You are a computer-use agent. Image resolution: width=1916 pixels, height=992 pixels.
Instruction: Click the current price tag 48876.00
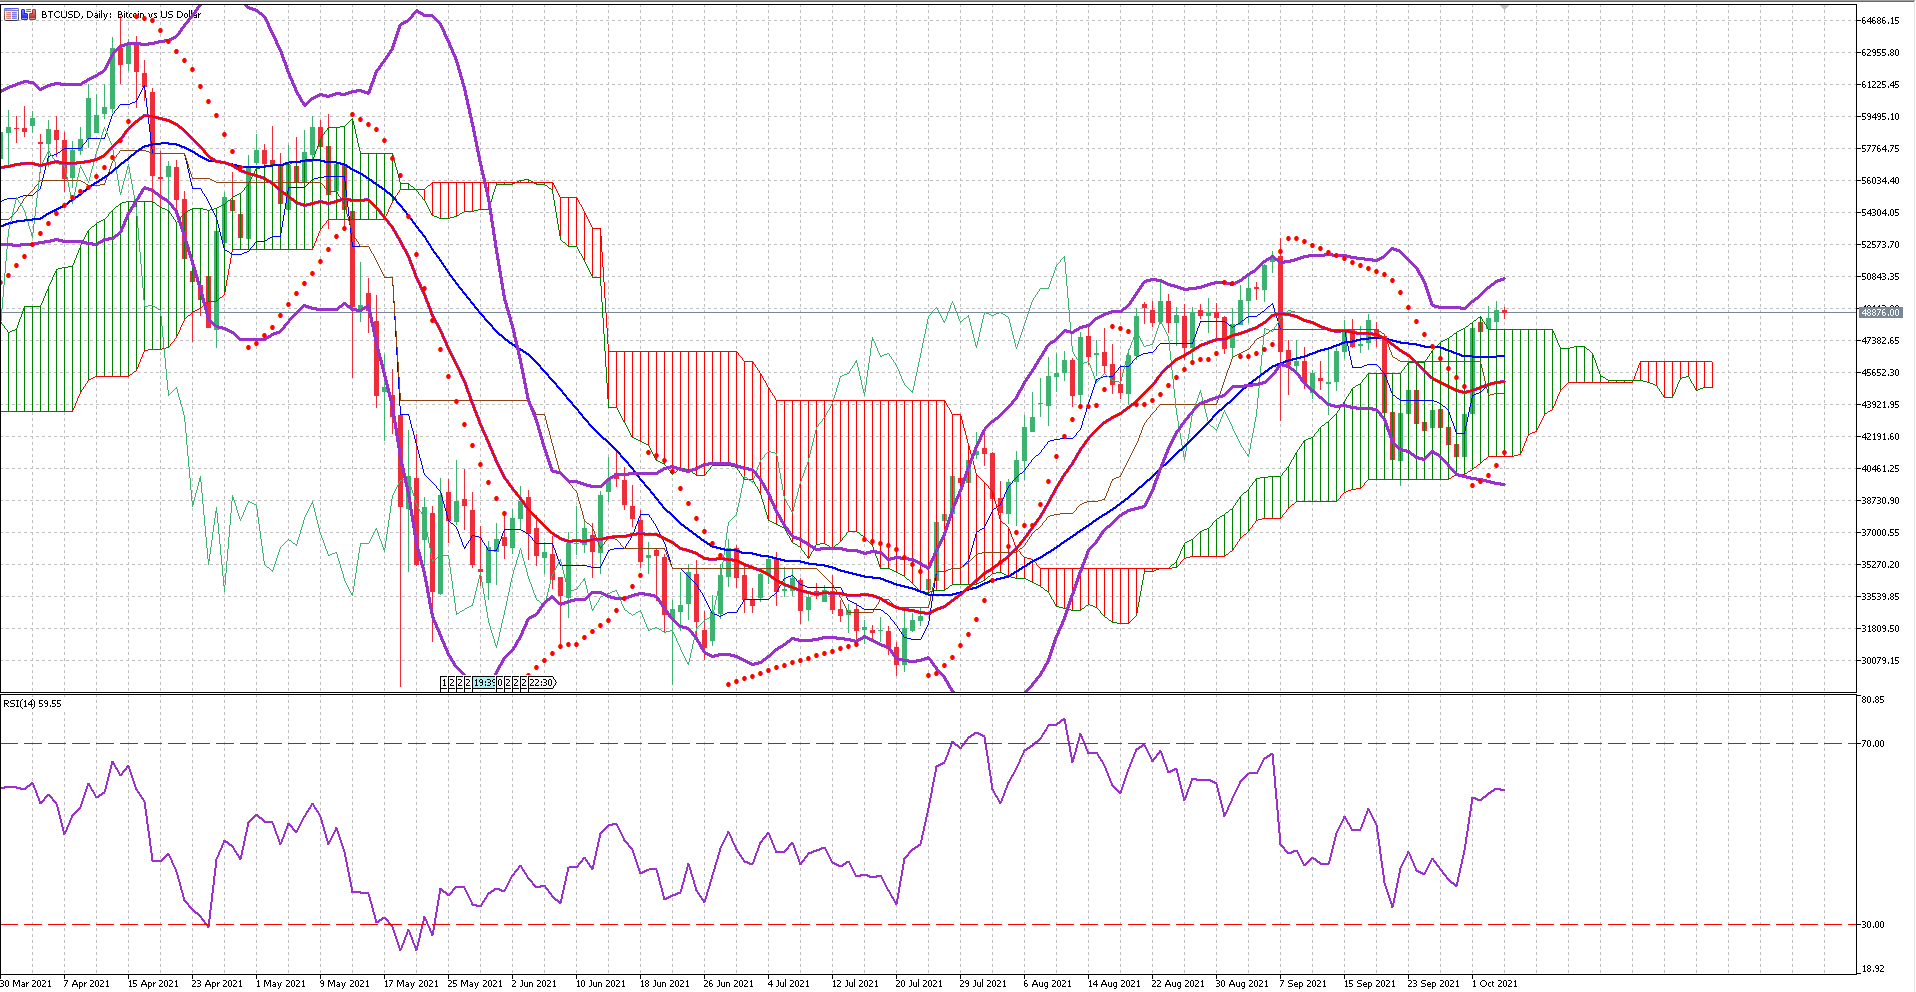pos(1881,312)
